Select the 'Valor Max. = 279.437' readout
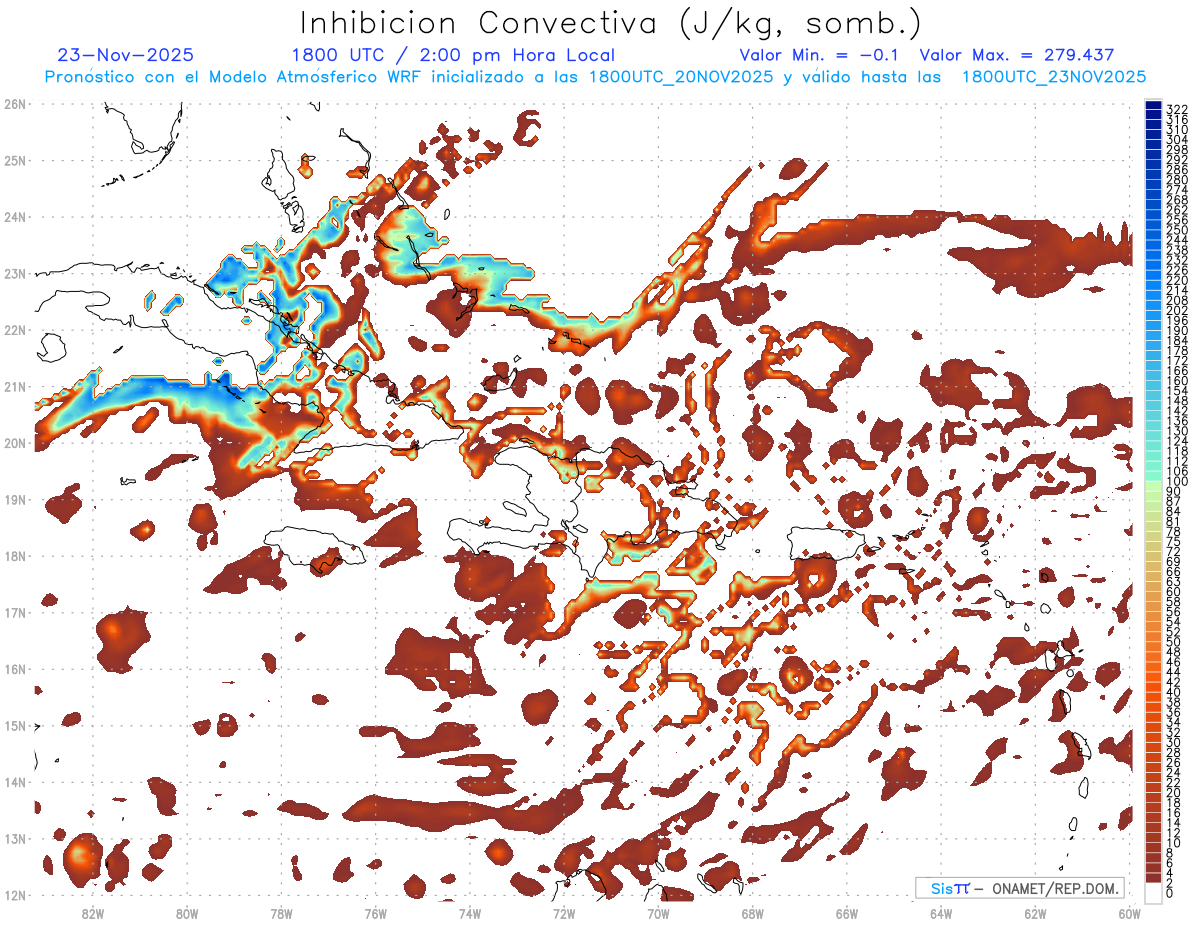The width and height of the screenshot is (1200, 927). coord(1017,55)
